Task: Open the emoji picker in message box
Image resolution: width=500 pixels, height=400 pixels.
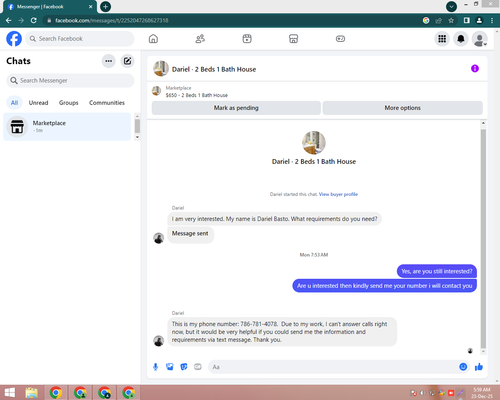Action: [x=463, y=367]
